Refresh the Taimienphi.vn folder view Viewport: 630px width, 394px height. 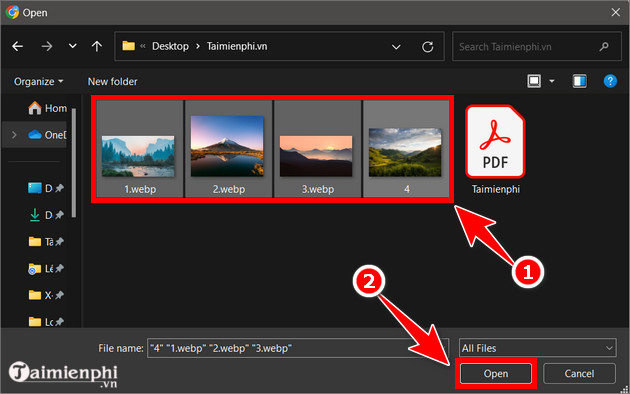point(428,47)
